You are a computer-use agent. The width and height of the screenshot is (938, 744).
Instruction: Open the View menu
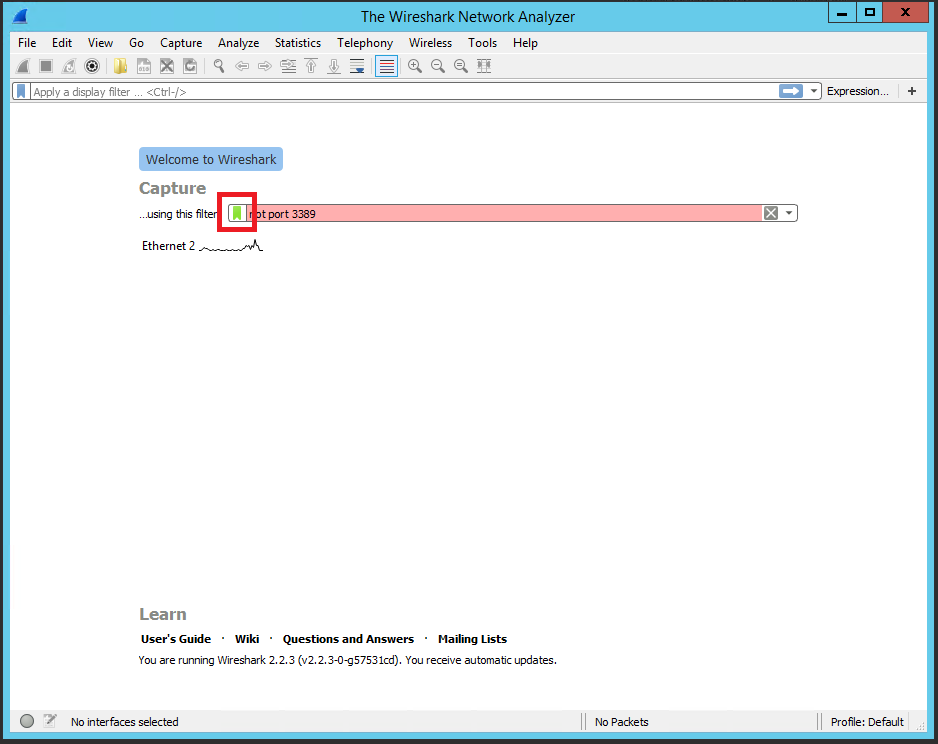pos(100,43)
